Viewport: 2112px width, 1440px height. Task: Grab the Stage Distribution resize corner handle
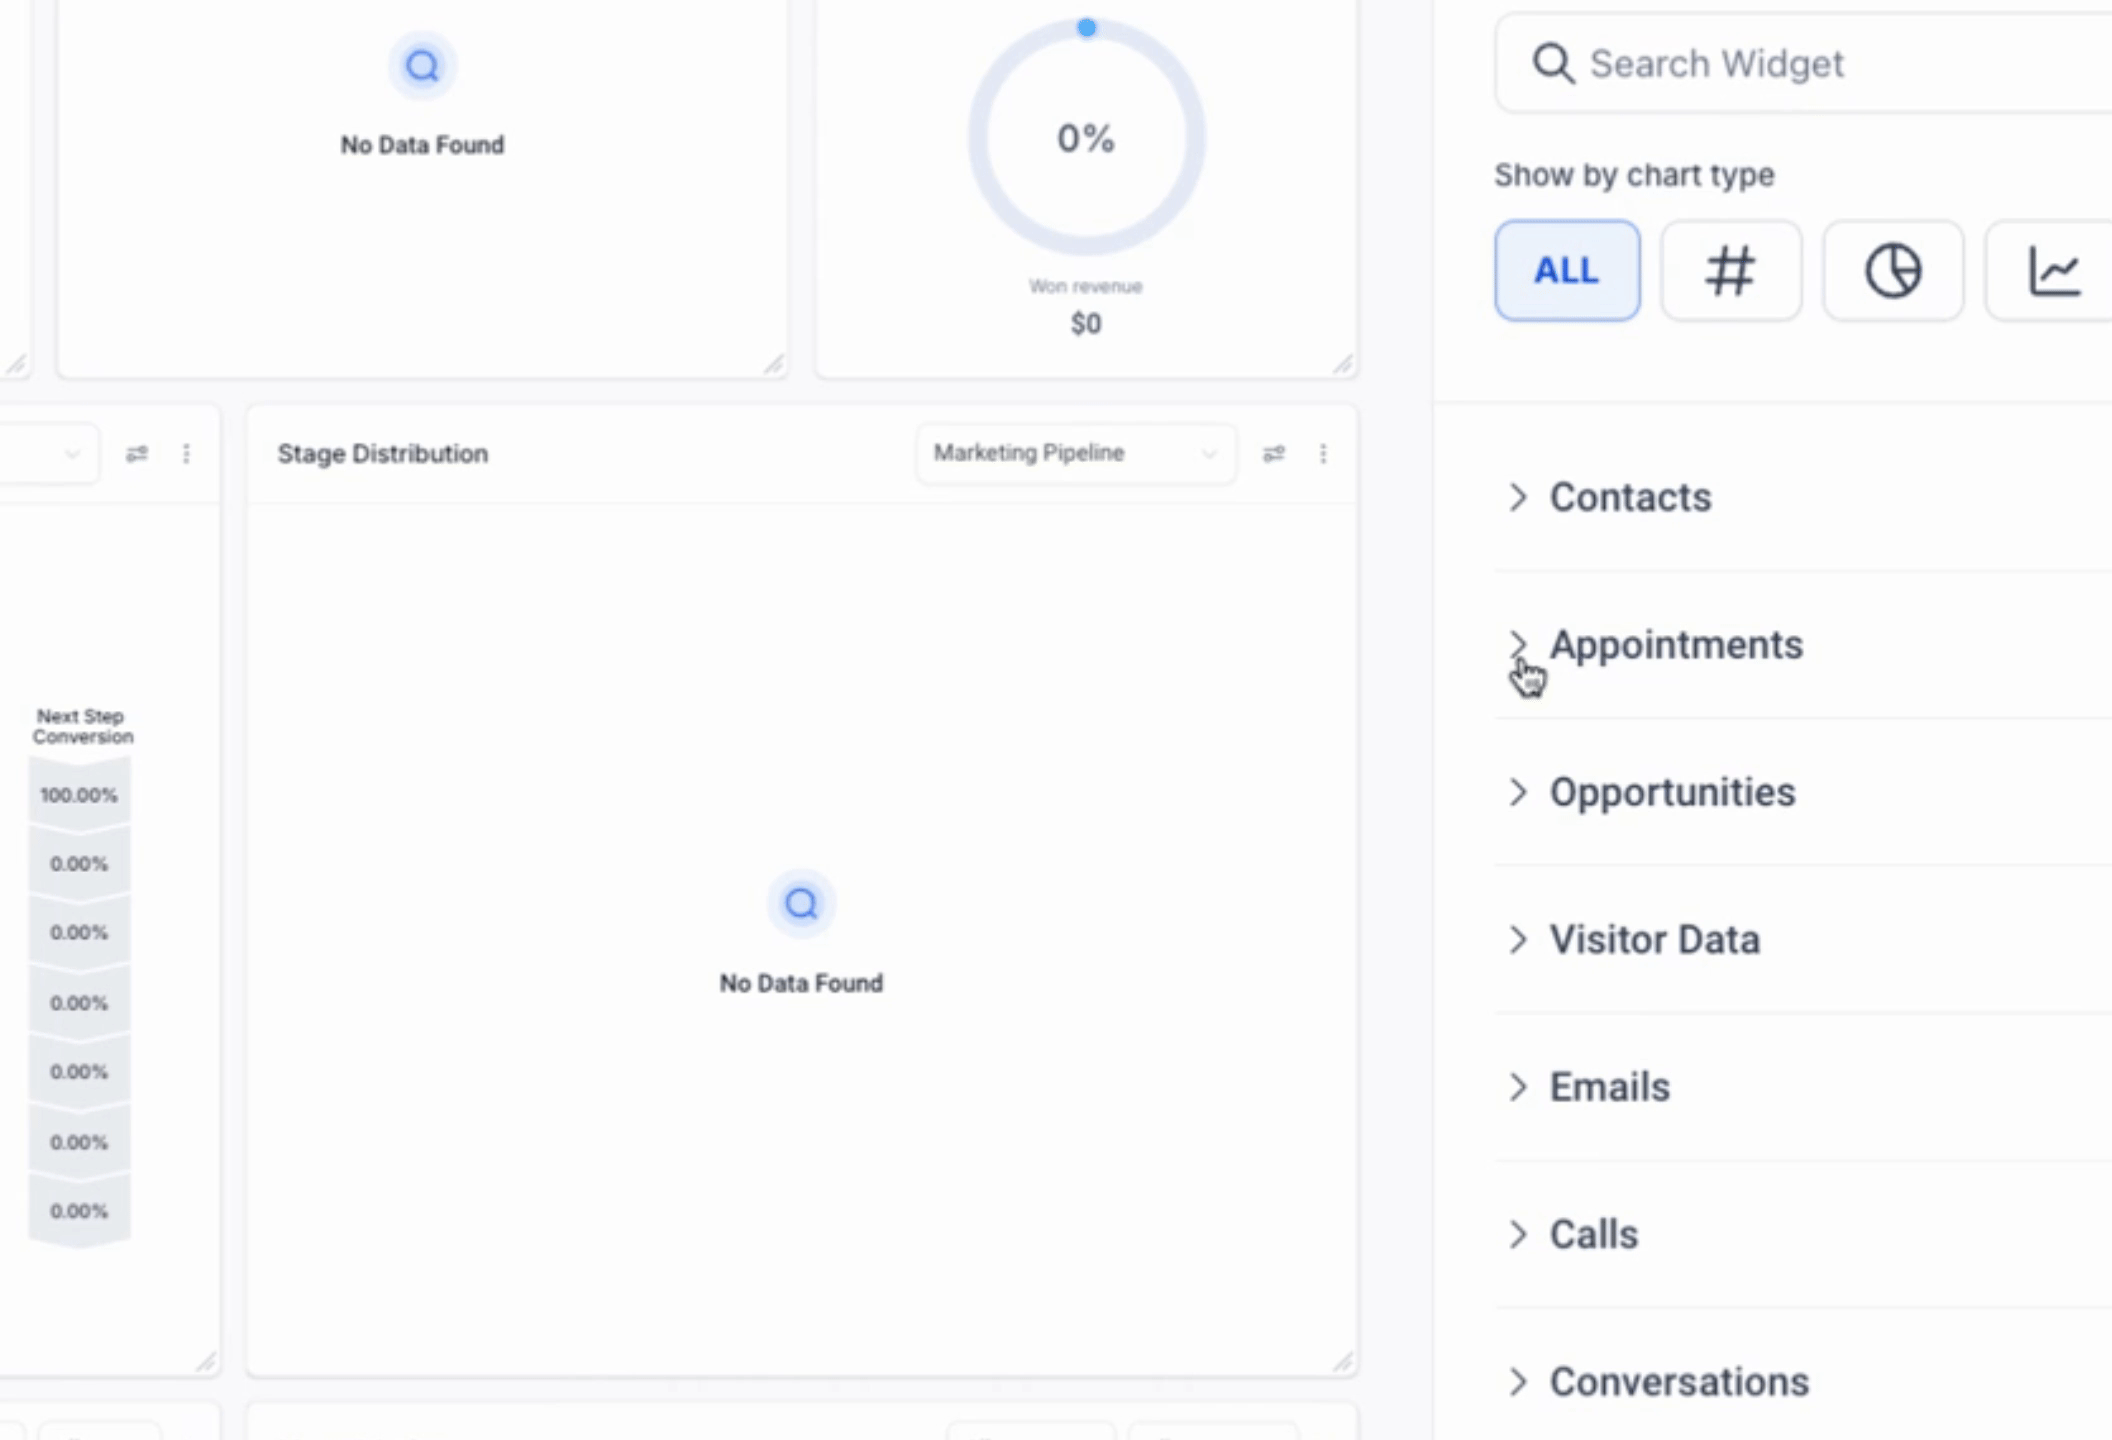coord(1343,1362)
